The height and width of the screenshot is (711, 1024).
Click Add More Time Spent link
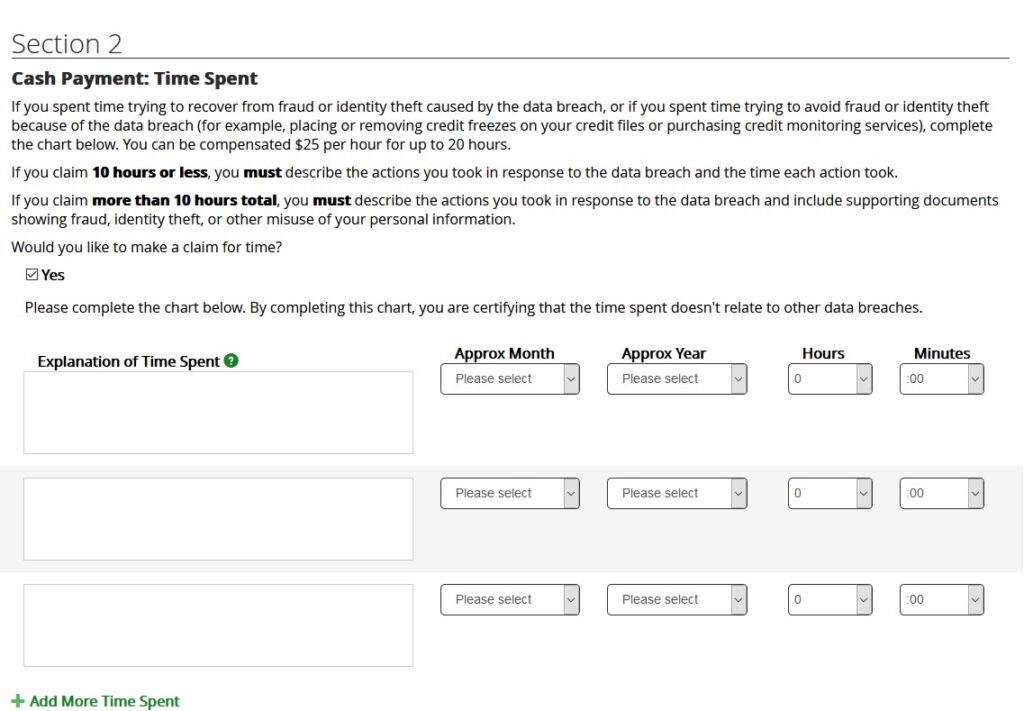pos(105,701)
